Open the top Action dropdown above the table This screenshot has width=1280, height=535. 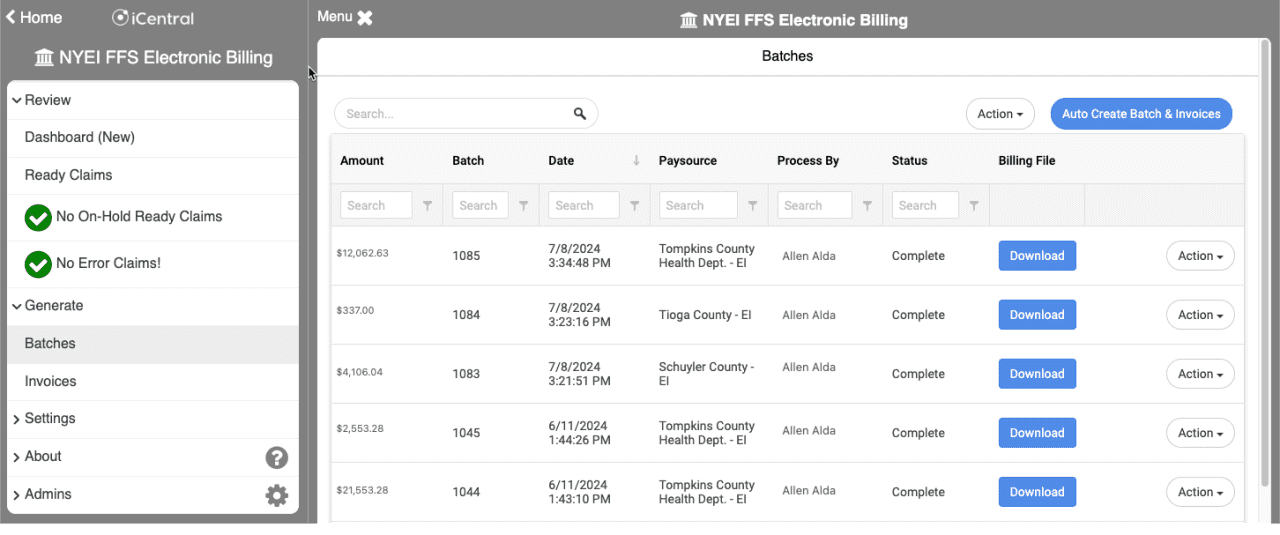click(1000, 114)
